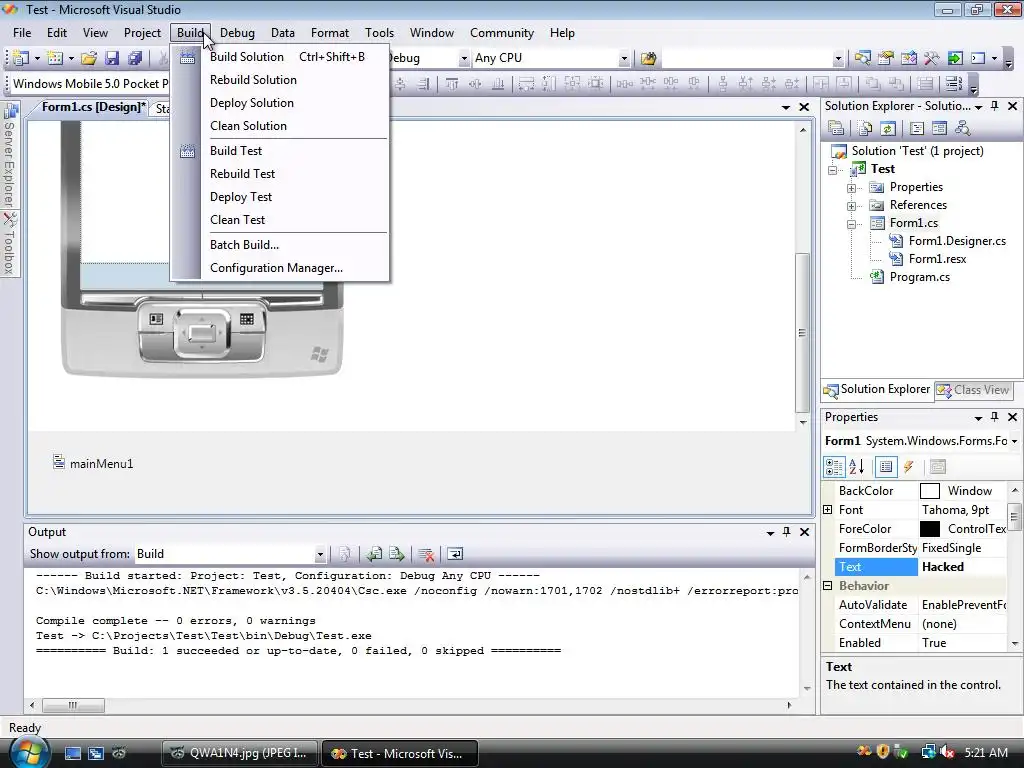Screen dimensions: 1024x768
Task: Go to previous message in Output toolbar
Action: tap(374, 554)
